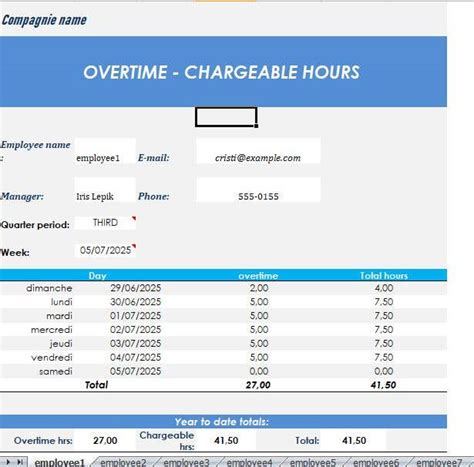Image resolution: width=474 pixels, height=467 pixels.
Task: Select the jeudi day cell
Action: click(61, 344)
